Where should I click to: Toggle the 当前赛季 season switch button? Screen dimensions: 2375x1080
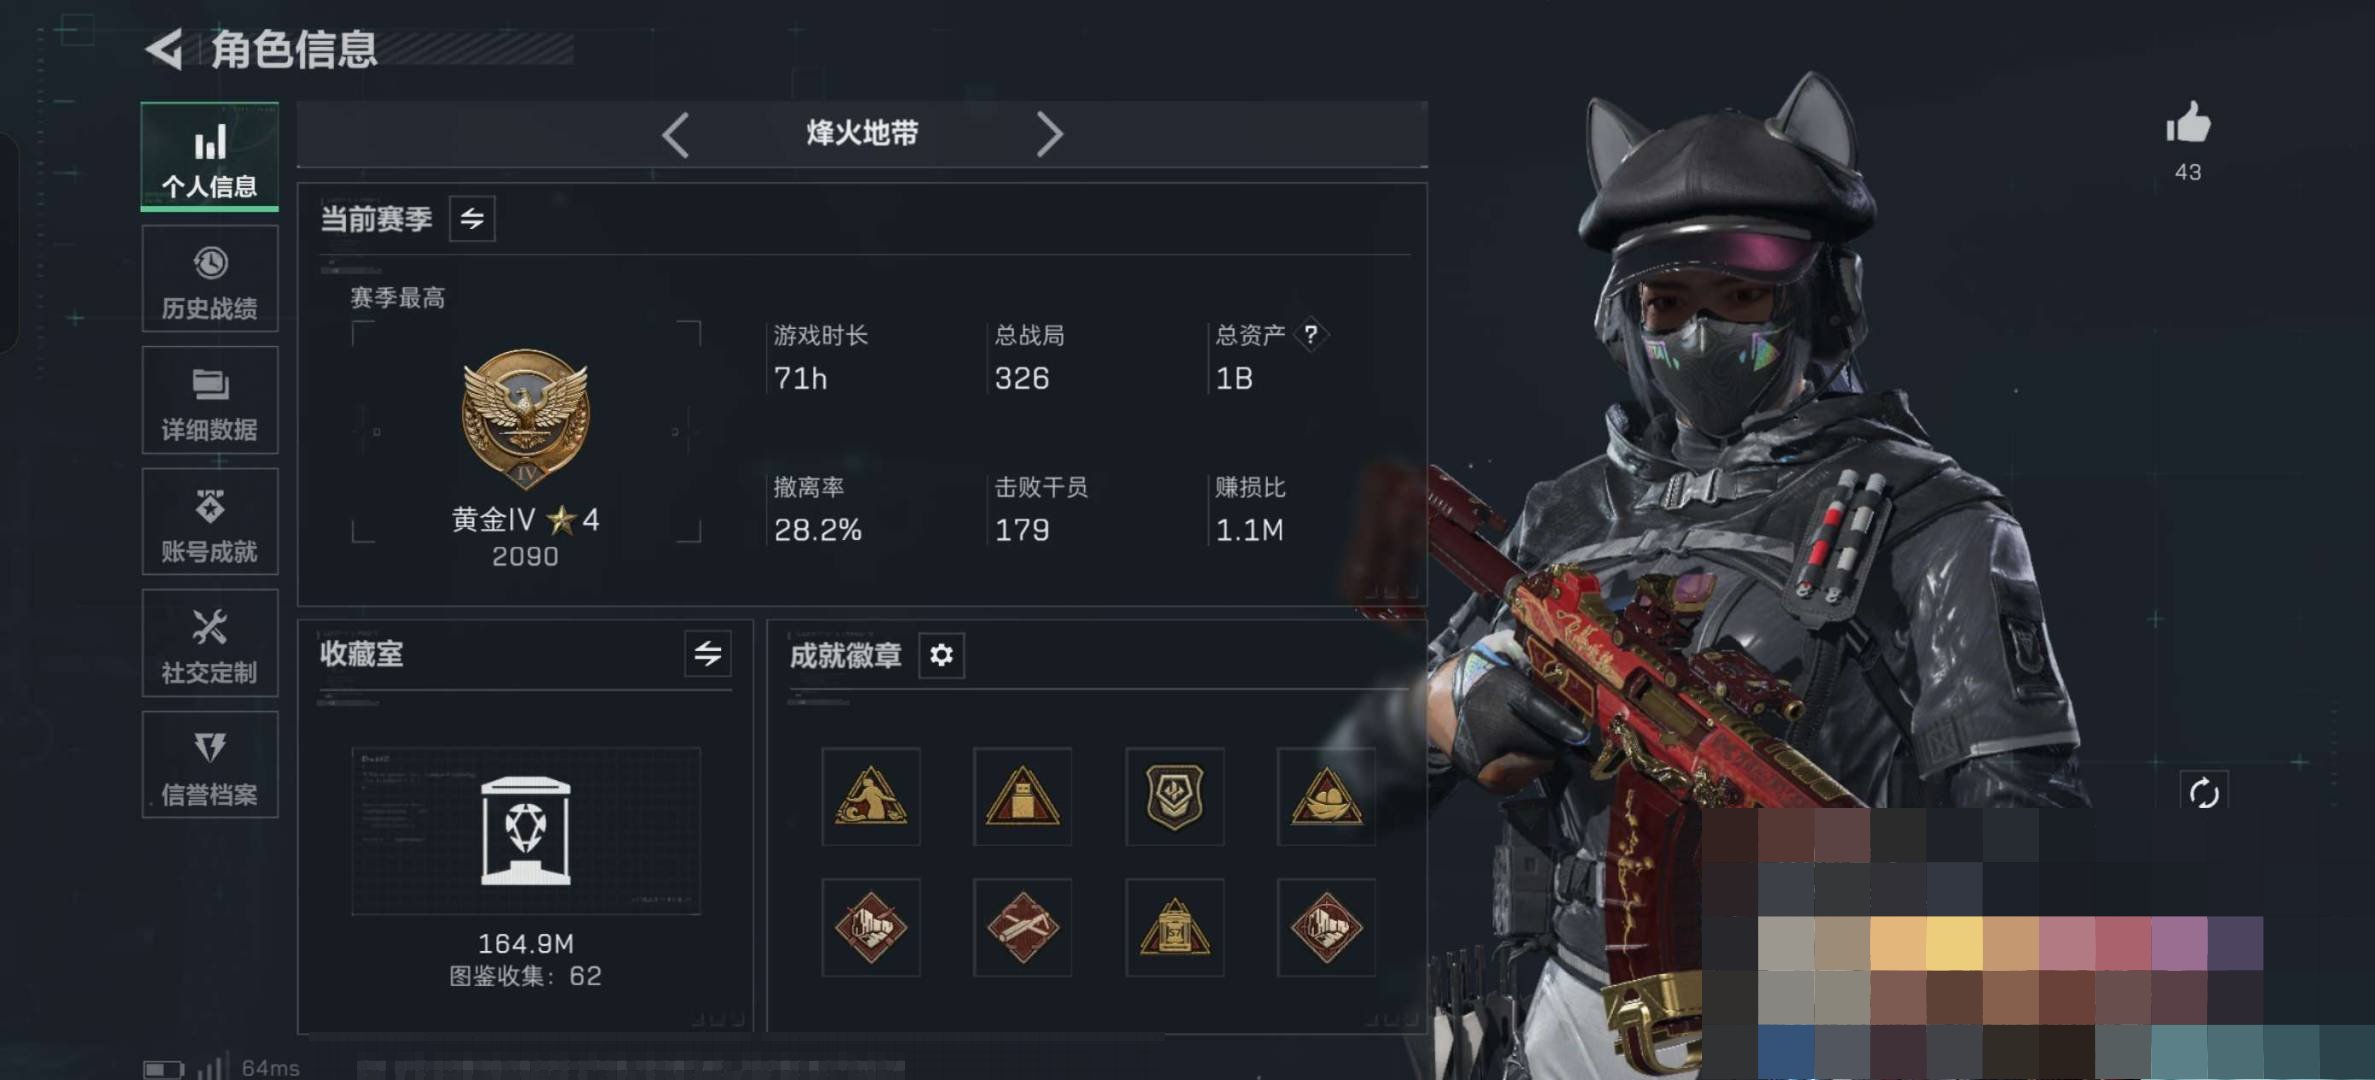[472, 219]
